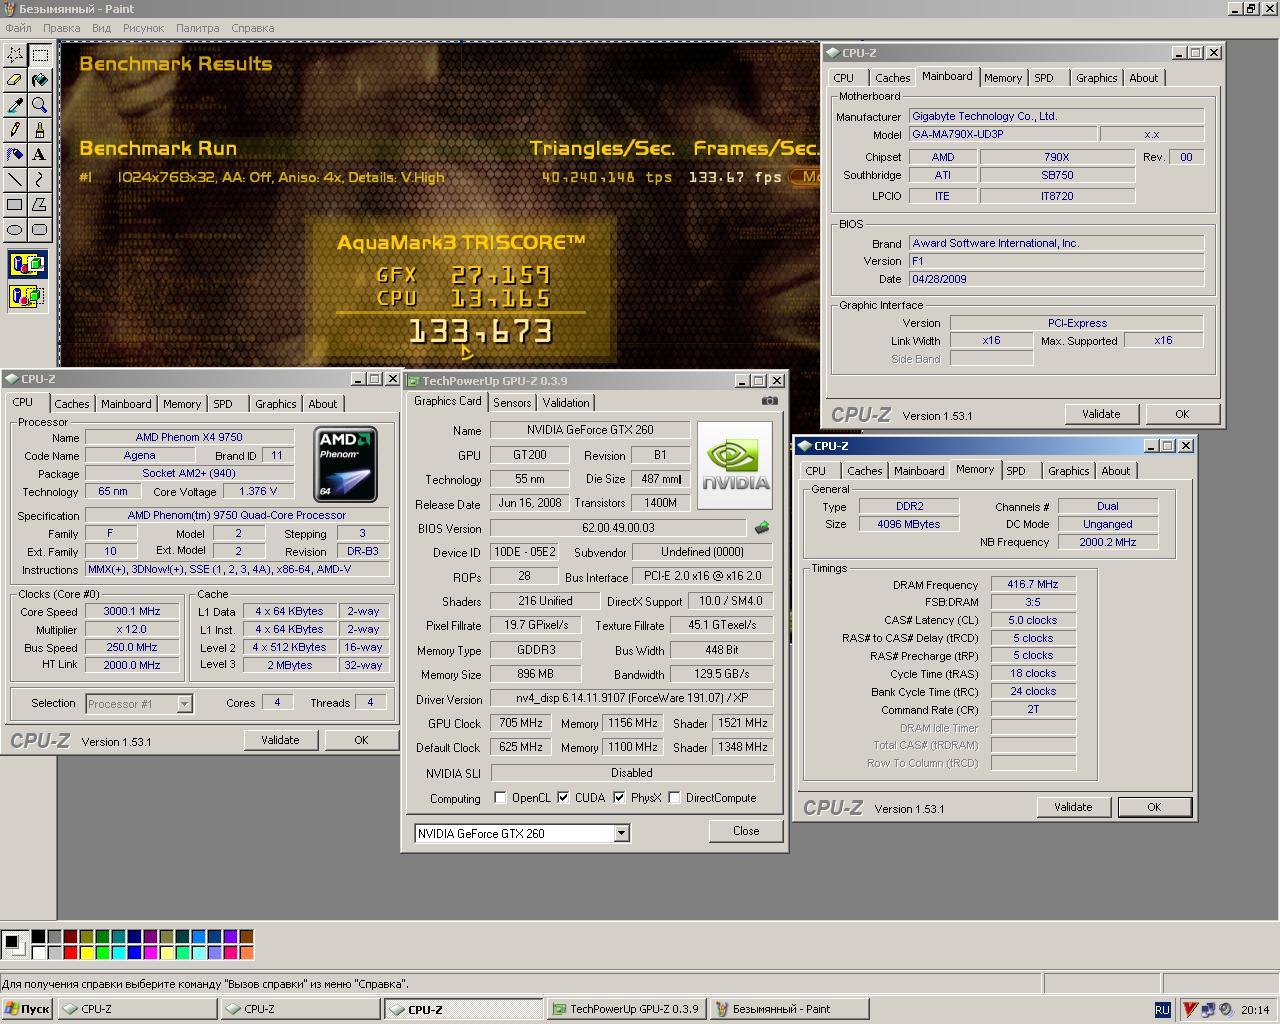Open the Пуск start button
Screen dimensions: 1280x1024
click(27, 1009)
